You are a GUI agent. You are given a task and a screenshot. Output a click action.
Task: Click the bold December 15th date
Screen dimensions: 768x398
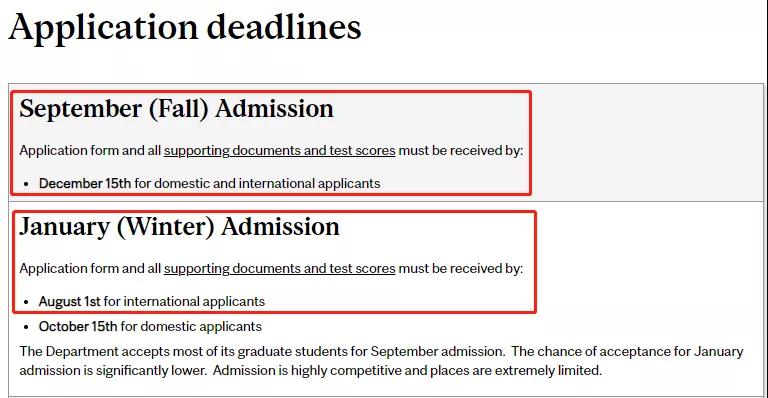(85, 184)
